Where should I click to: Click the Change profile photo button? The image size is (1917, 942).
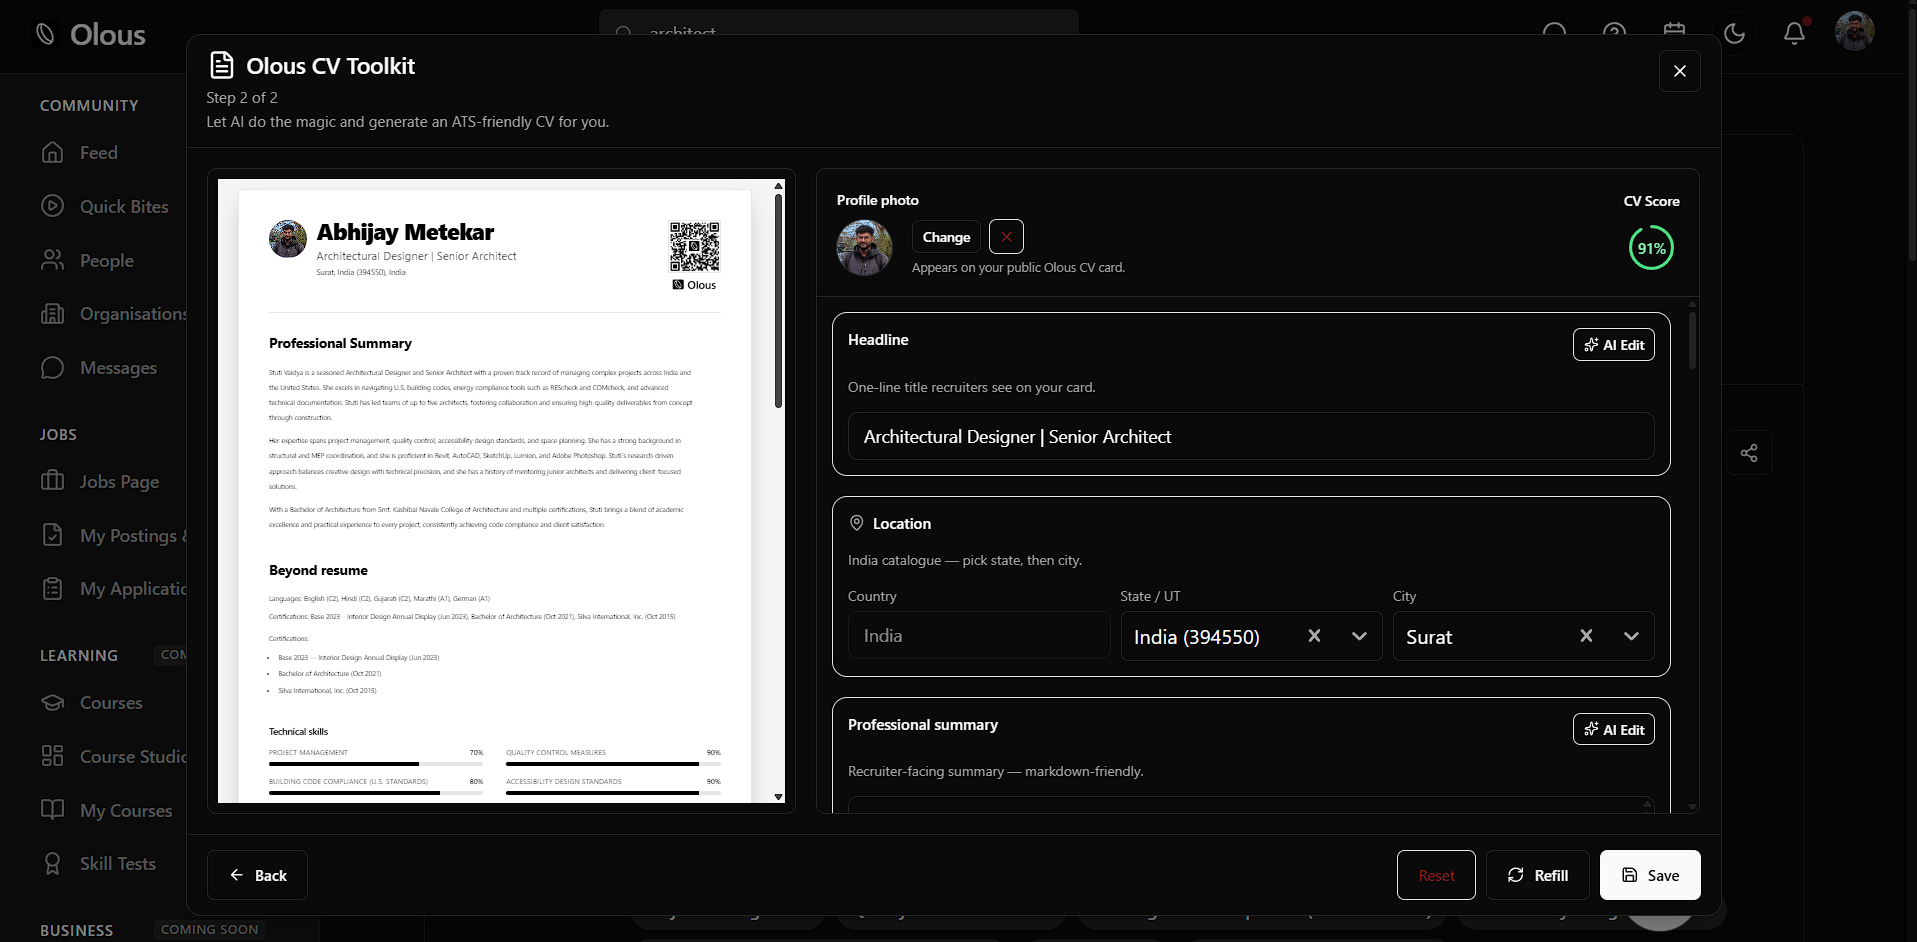tap(946, 237)
